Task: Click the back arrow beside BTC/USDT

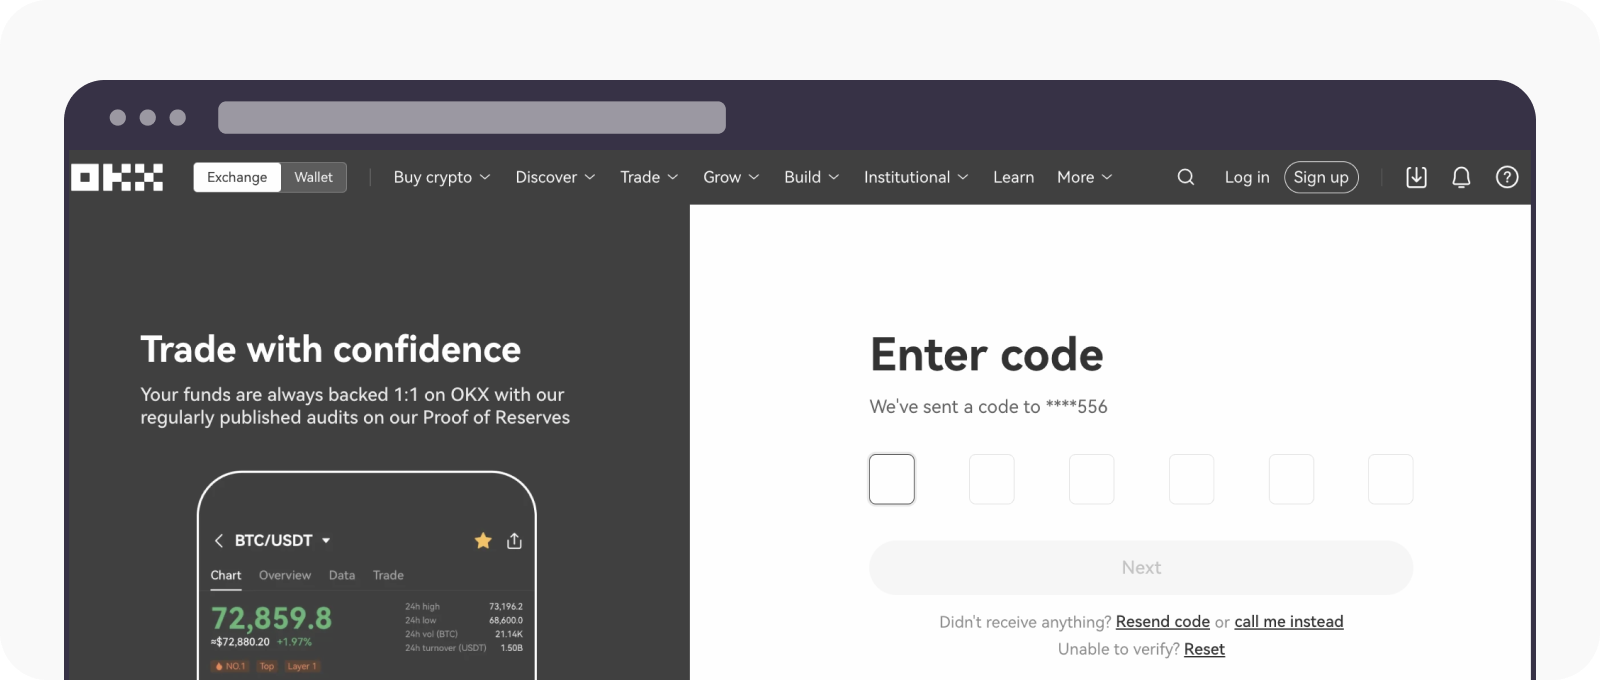Action: coord(219,541)
